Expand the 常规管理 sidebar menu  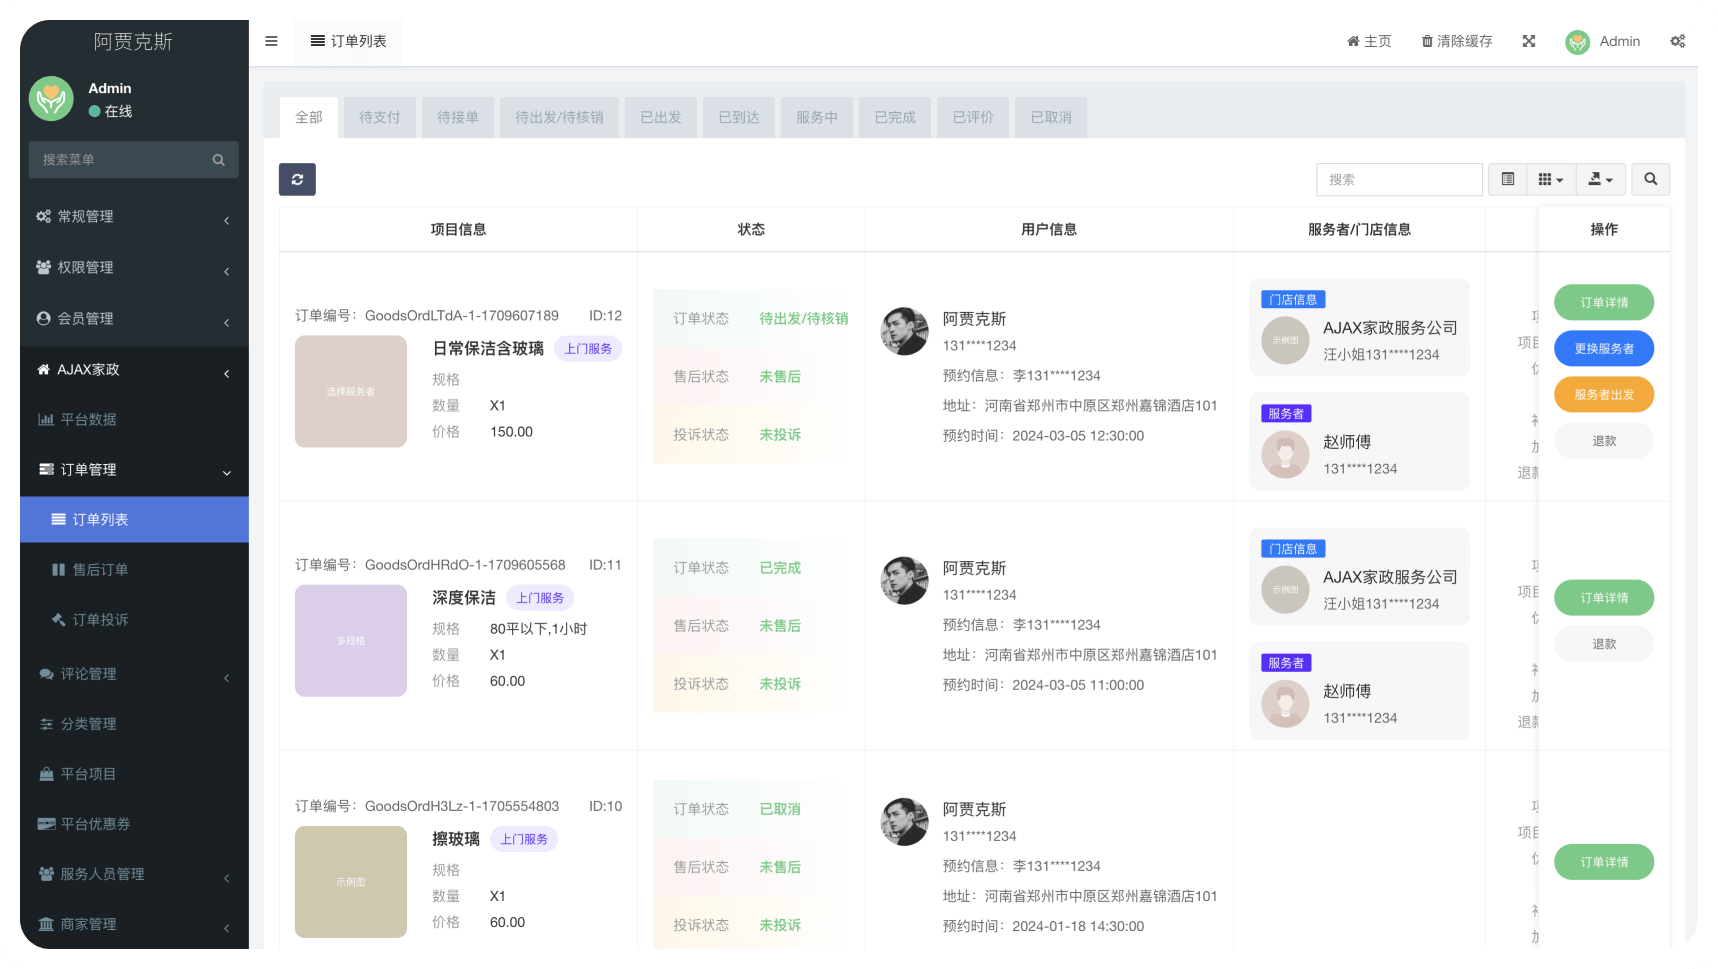[133, 217]
